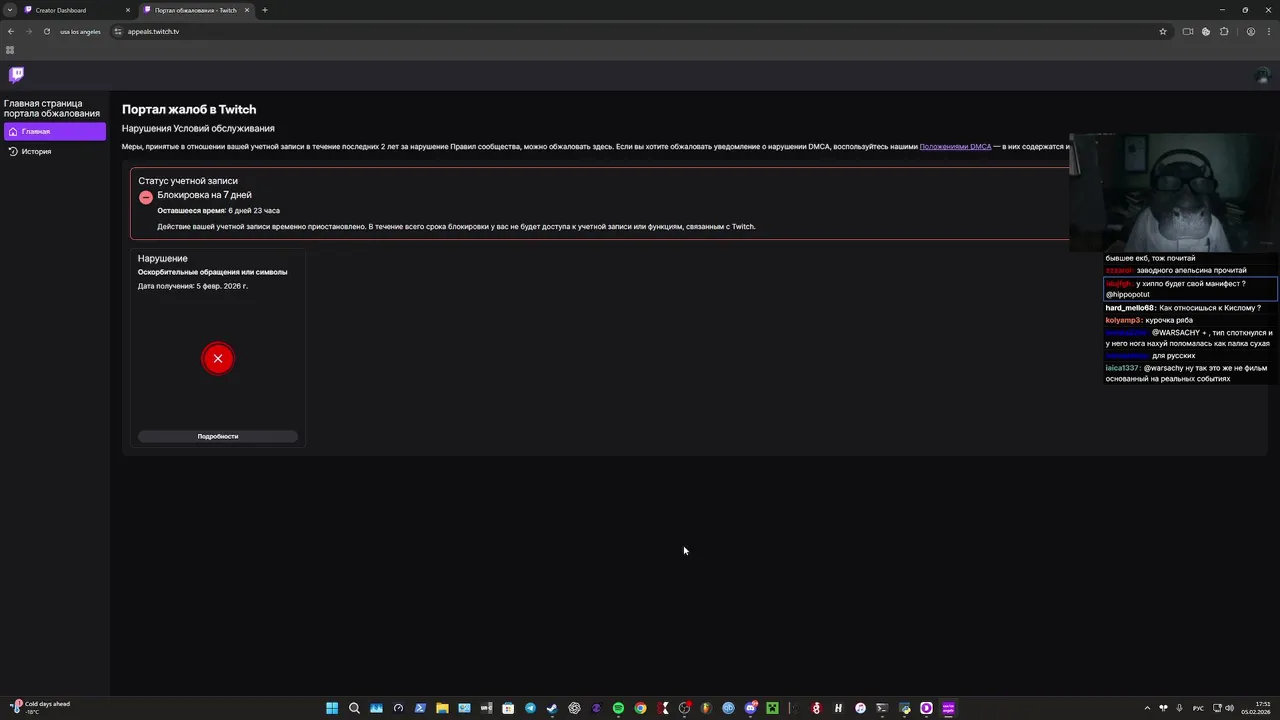Open Spotify from the taskbar
Viewport: 1280px width, 720px height.
click(x=618, y=708)
